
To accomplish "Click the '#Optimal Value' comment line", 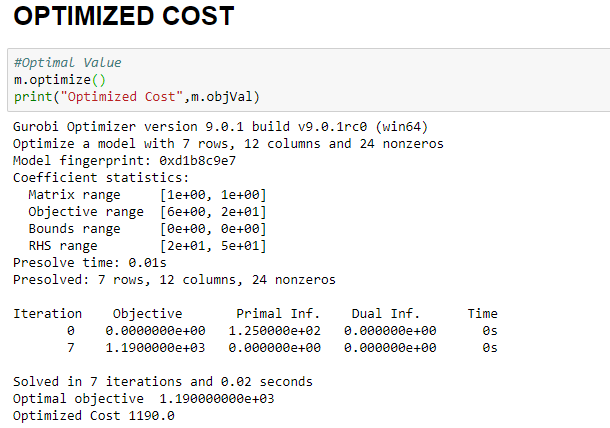I will point(68,63).
